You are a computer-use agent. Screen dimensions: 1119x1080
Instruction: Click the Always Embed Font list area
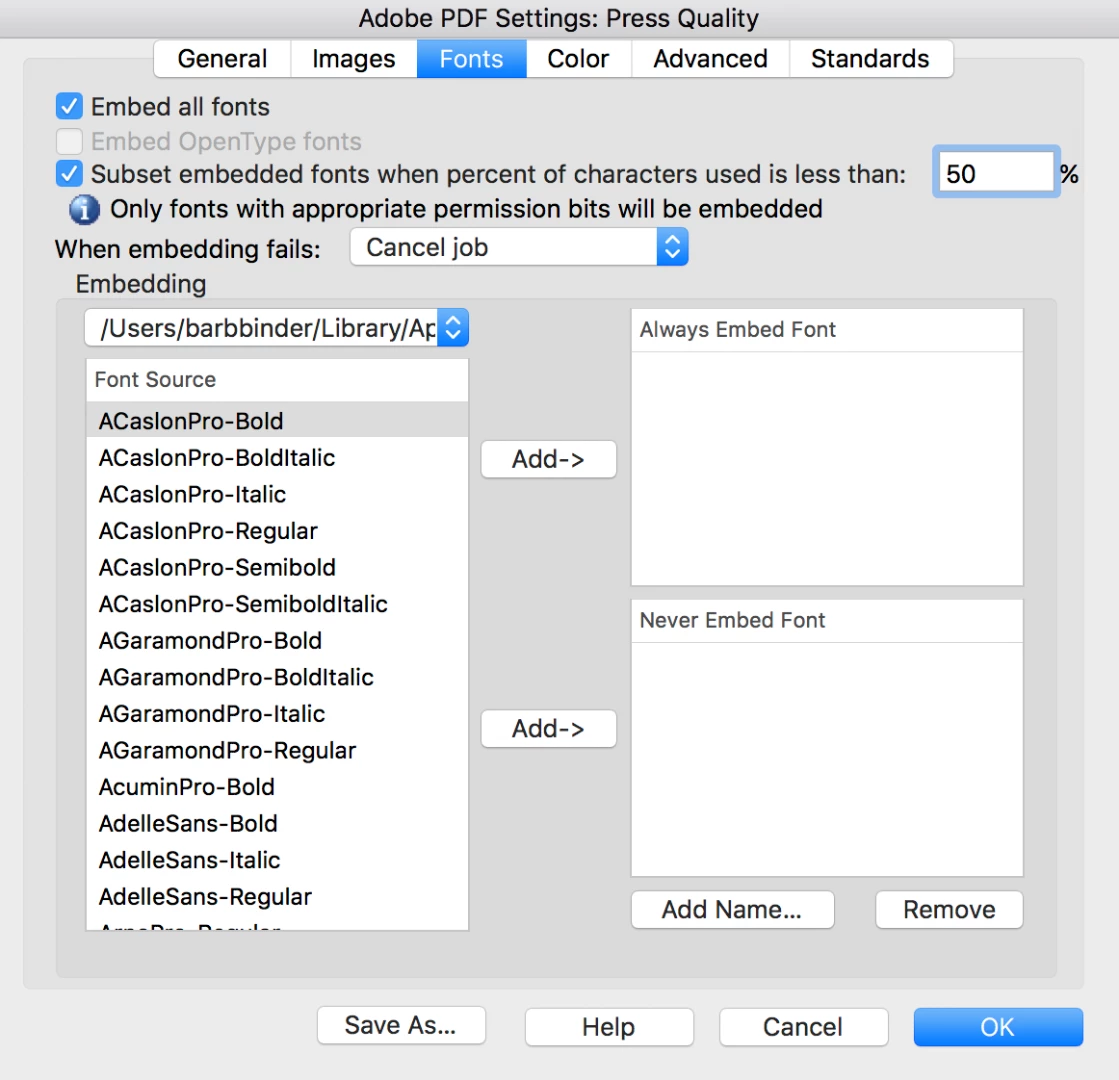pyautogui.click(x=827, y=468)
